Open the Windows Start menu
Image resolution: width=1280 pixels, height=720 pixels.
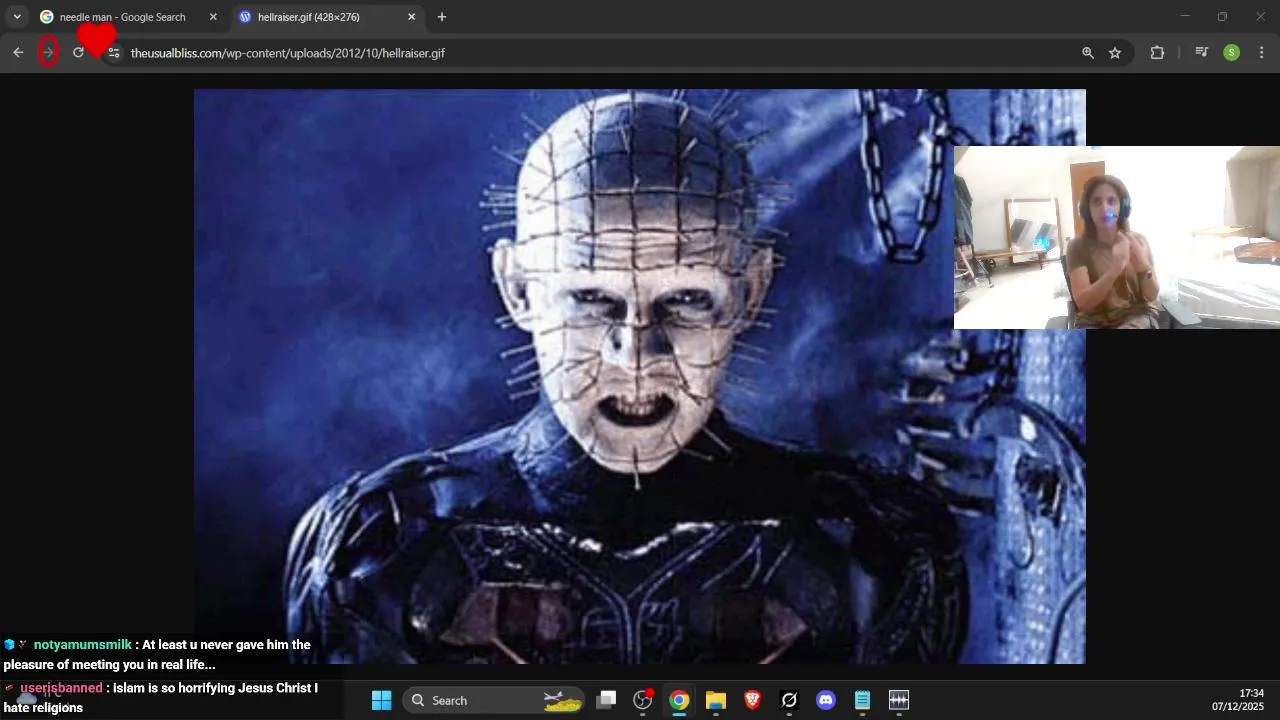coord(381,700)
